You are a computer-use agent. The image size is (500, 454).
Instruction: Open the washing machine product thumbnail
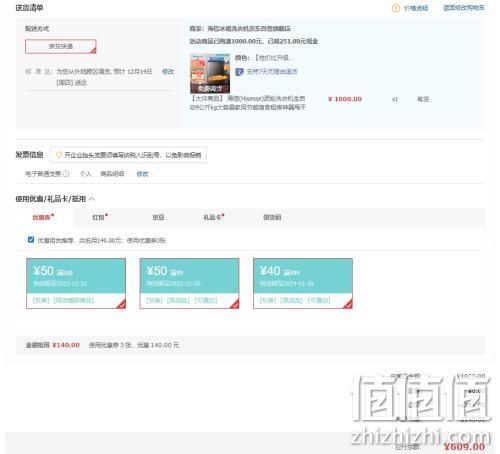210,73
